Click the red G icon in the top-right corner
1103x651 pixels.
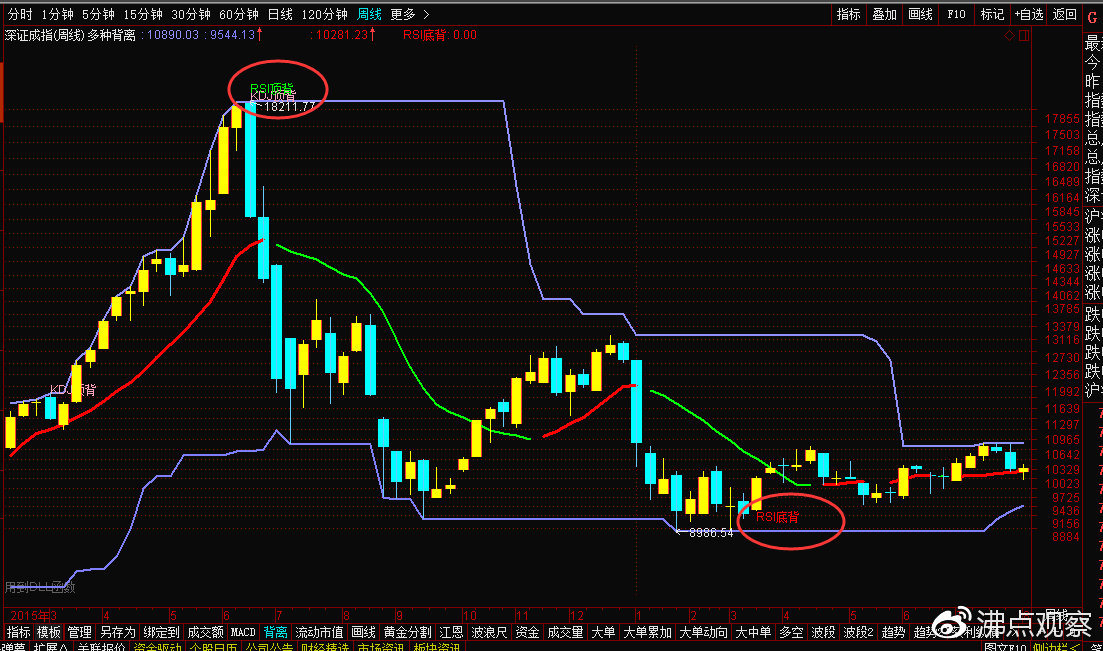tap(1093, 14)
